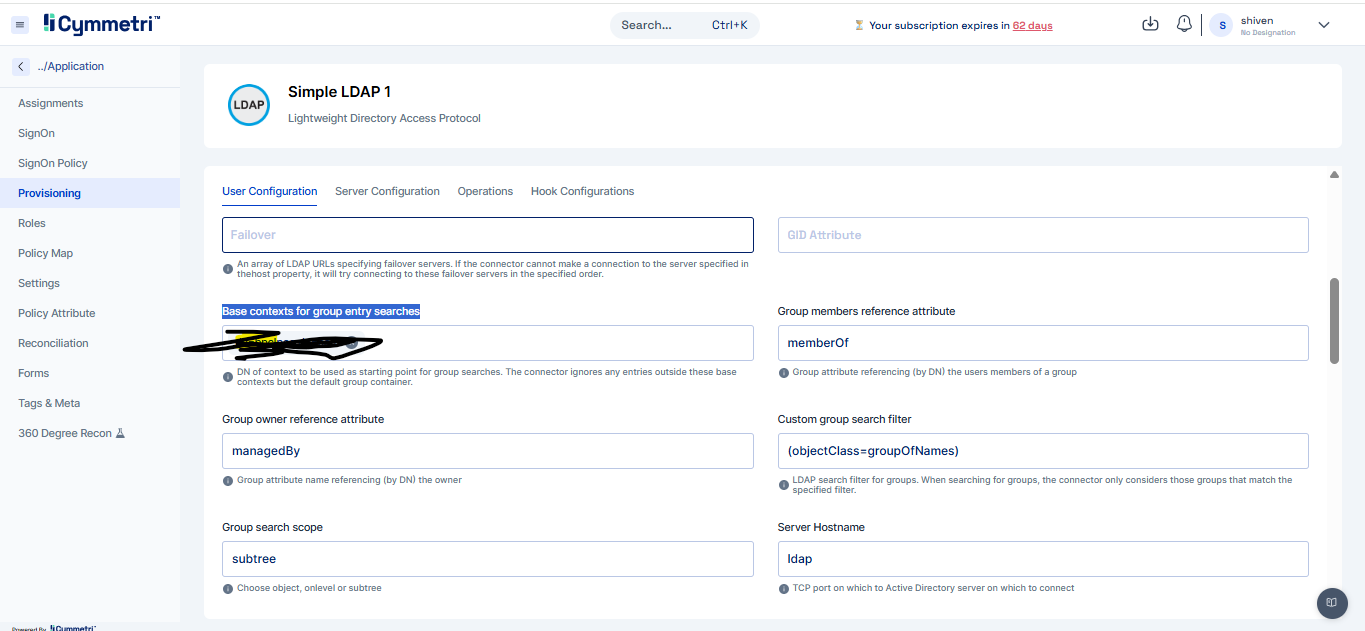Click the Simple LDAP 1 title
This screenshot has width=1365, height=631.
339,92
